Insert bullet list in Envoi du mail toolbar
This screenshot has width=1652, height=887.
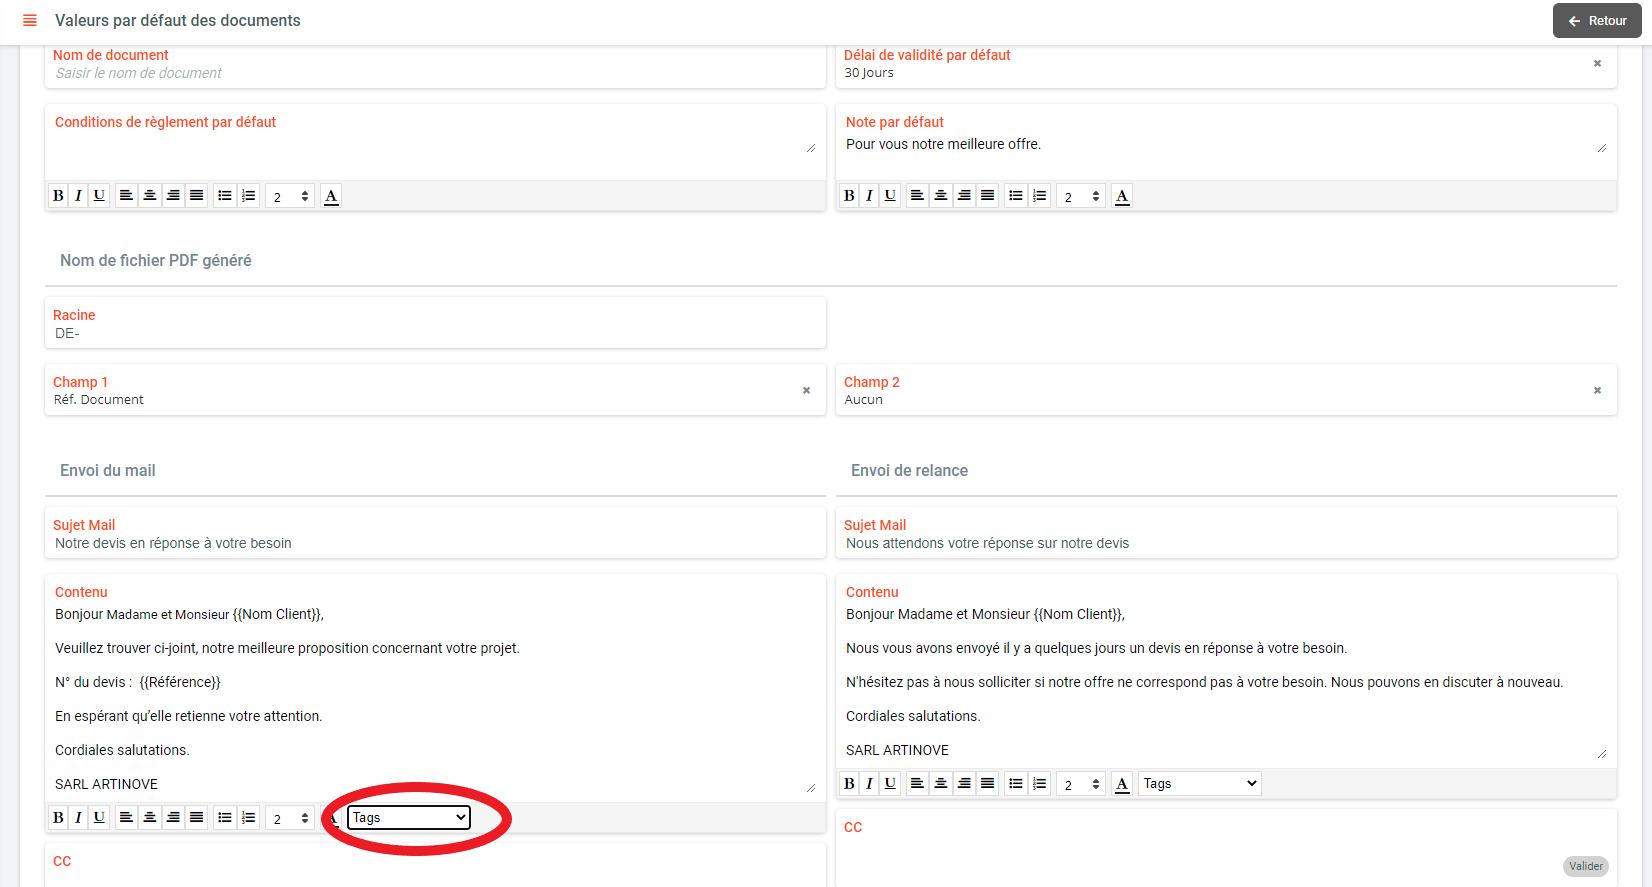click(x=225, y=818)
